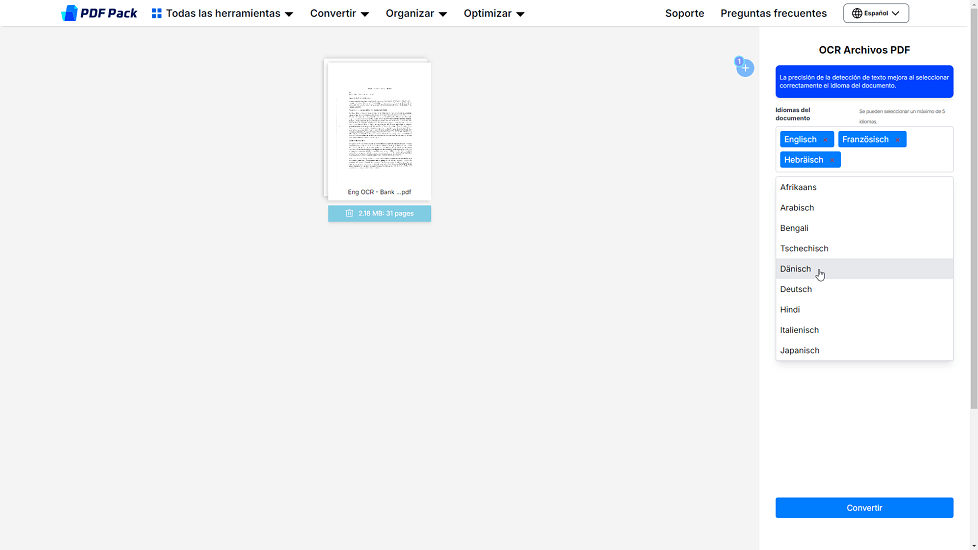978x550 pixels.
Task: Open the Español language dropdown
Action: tap(876, 14)
